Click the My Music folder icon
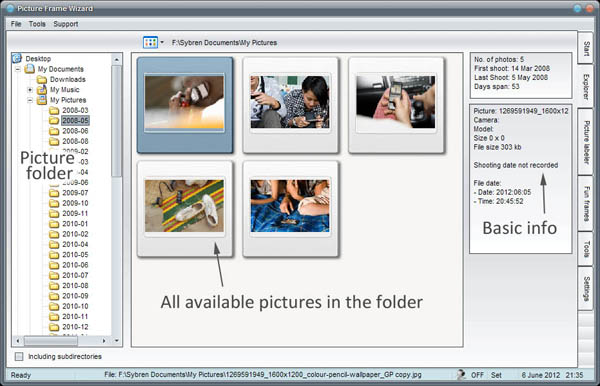Screen dimensions: 600x386 (x=42, y=90)
